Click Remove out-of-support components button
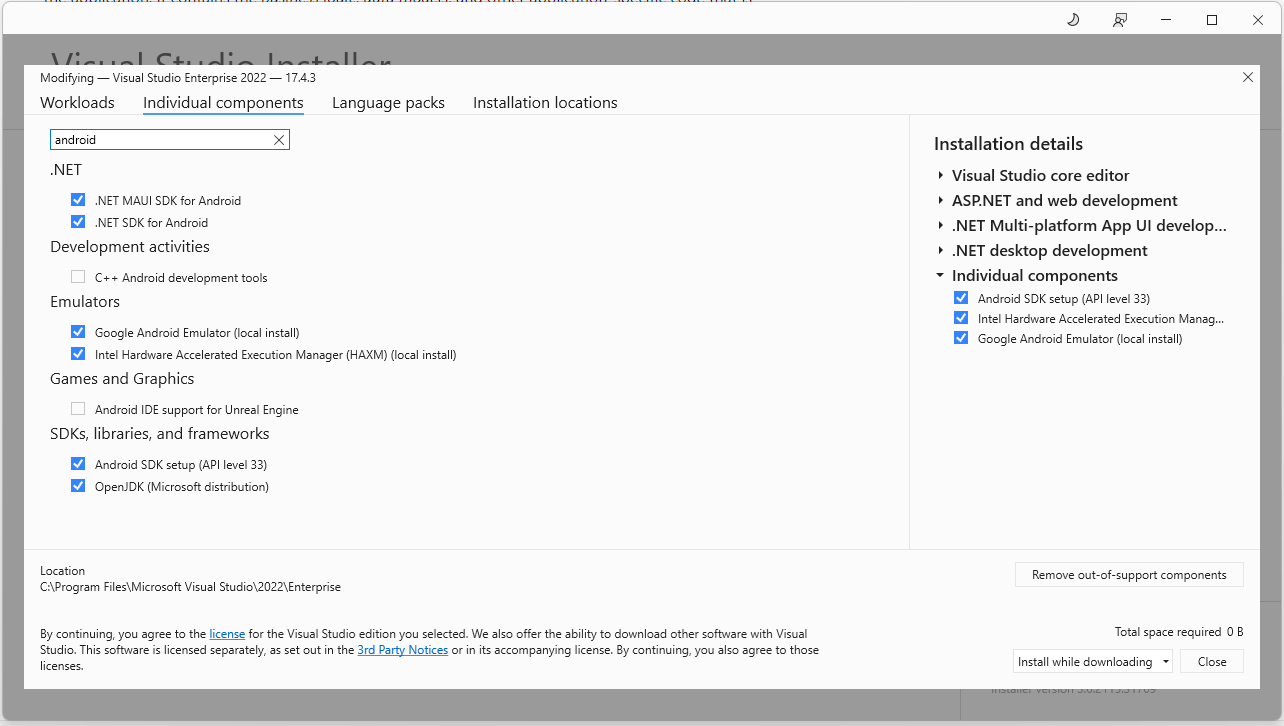Screen dimensions: 1284x726 1129,575
